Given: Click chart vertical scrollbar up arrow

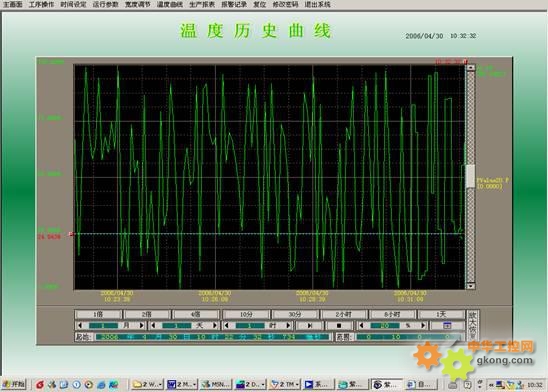Looking at the screenshot, I should (x=471, y=67).
